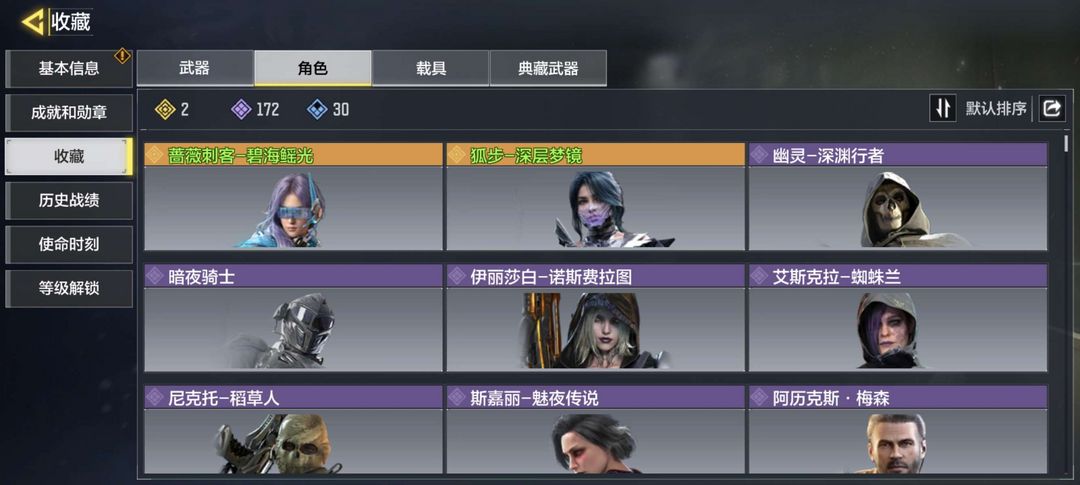Open the 幽灵-深渊行者 skull character card

coord(898,196)
